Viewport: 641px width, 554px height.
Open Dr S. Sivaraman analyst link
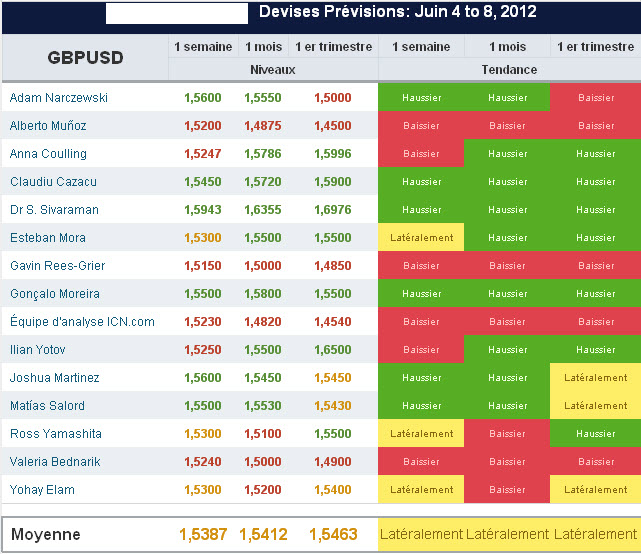[54, 210]
